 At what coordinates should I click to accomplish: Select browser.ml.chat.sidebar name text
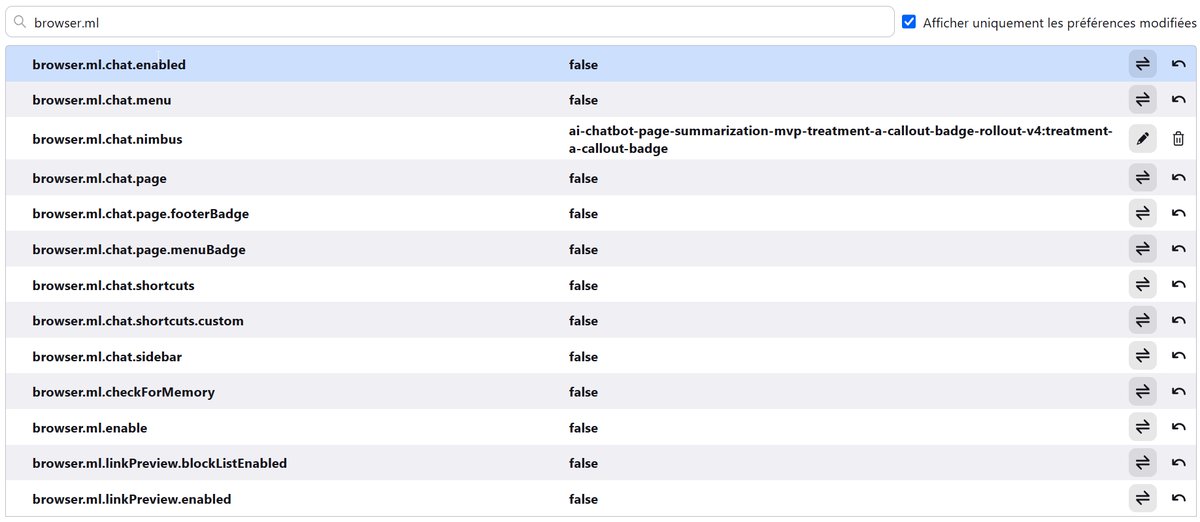(x=107, y=356)
